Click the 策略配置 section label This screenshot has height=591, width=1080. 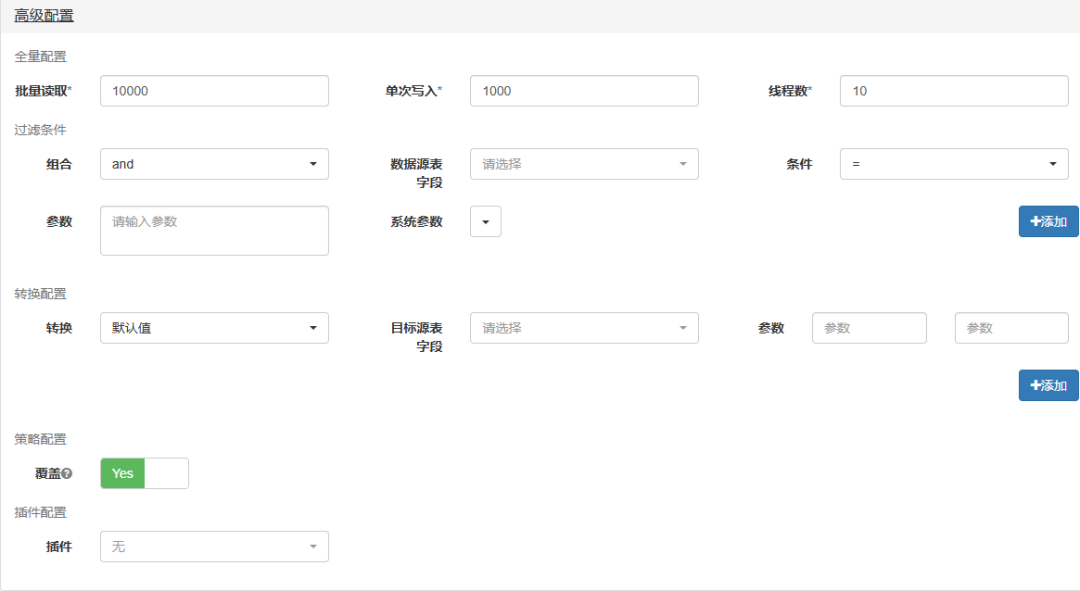click(x=41, y=439)
